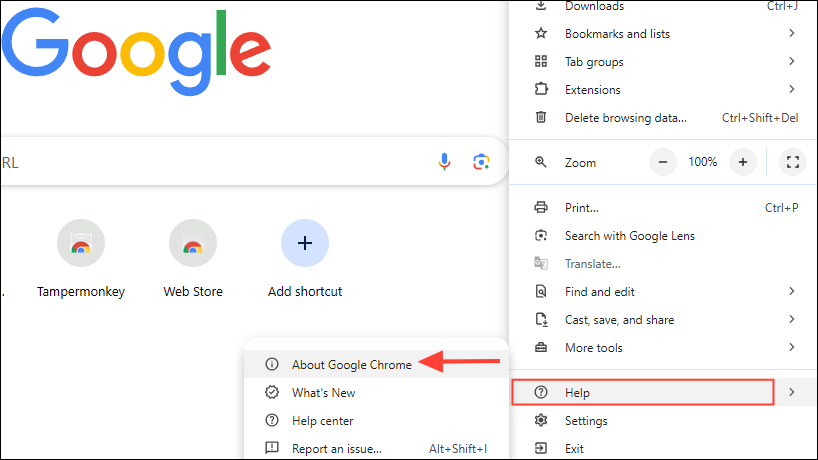Click the Settings gear icon

click(x=541, y=421)
